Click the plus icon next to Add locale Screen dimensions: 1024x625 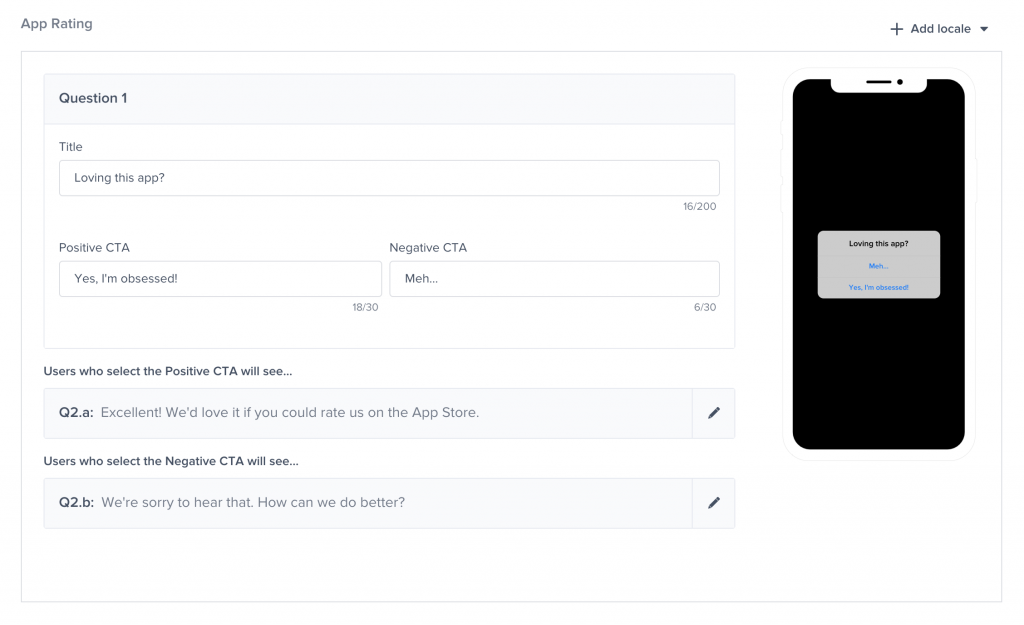896,29
